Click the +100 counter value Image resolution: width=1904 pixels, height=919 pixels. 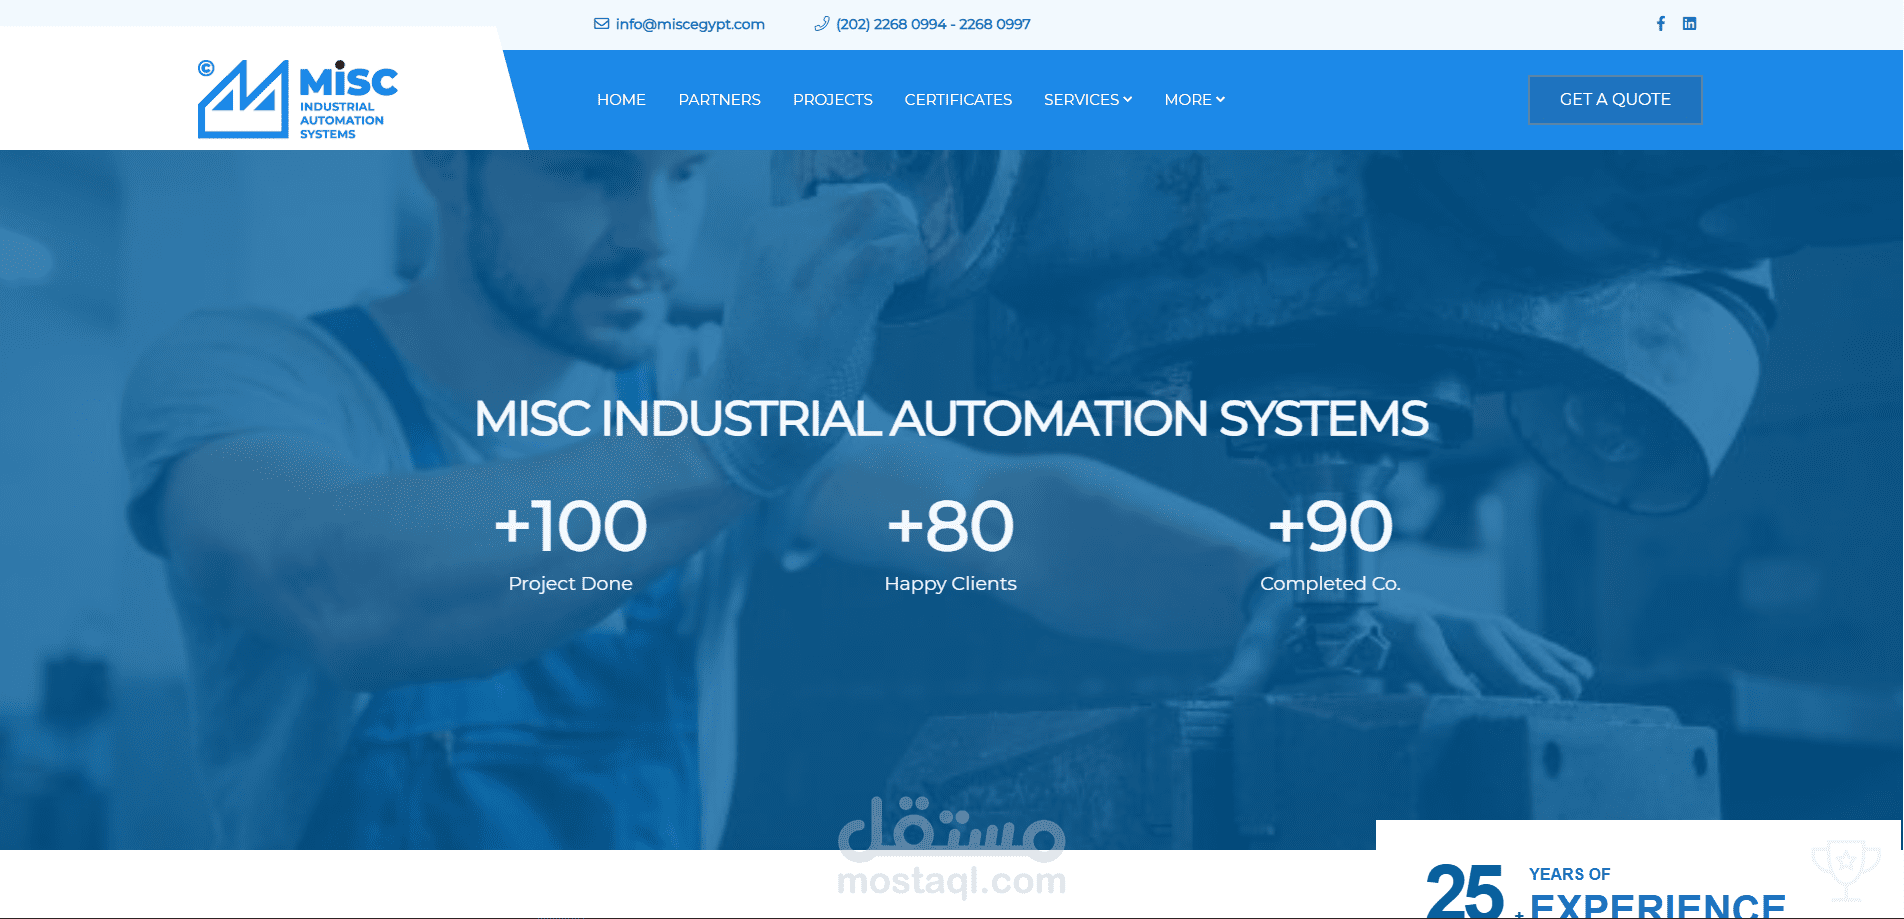(x=571, y=526)
